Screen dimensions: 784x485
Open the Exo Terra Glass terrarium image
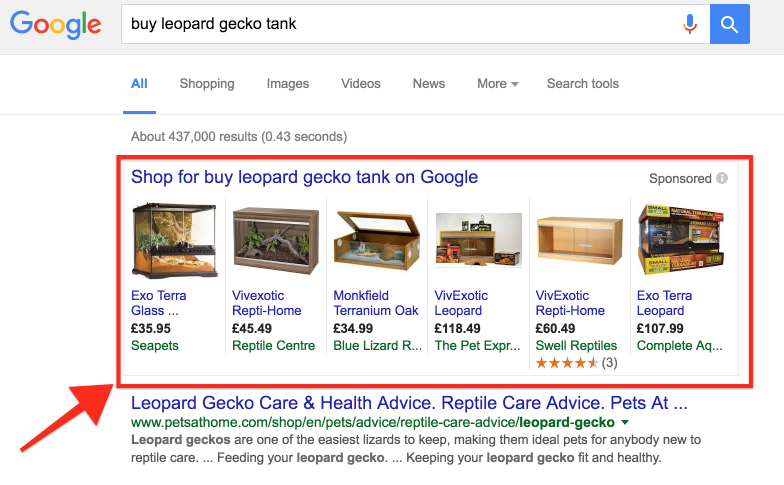pyautogui.click(x=166, y=240)
